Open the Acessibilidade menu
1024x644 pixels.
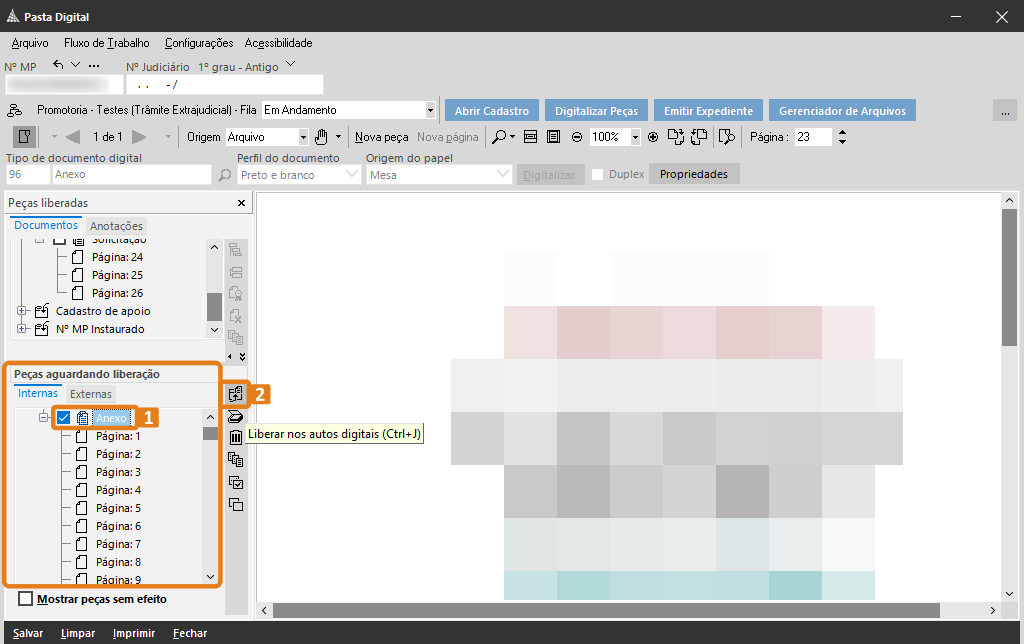coord(278,43)
